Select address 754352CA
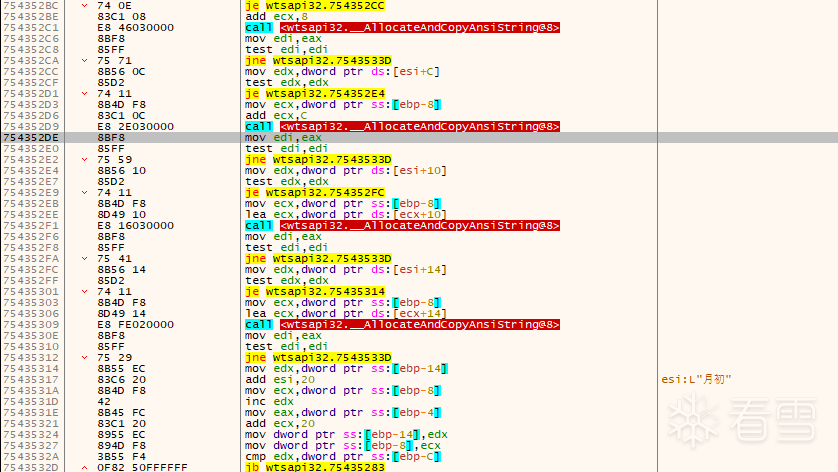This screenshot has width=838, height=472. click(x=30, y=60)
